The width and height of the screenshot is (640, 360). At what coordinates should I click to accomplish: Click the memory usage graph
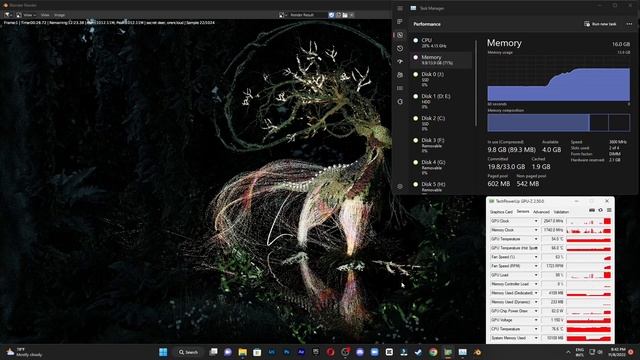[558, 78]
